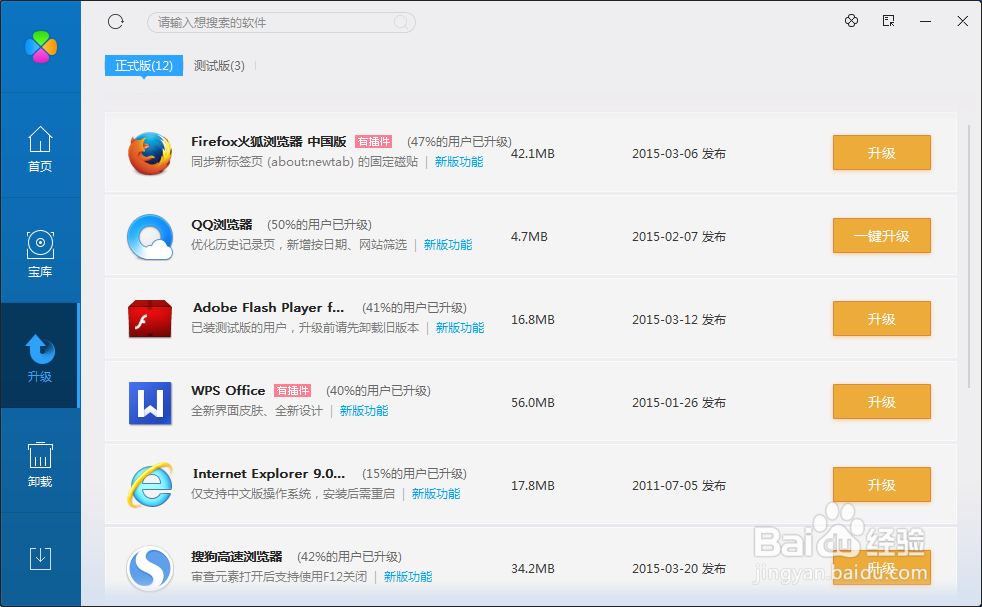
Task: Click the QQ浏览器 icon
Action: tap(150, 237)
